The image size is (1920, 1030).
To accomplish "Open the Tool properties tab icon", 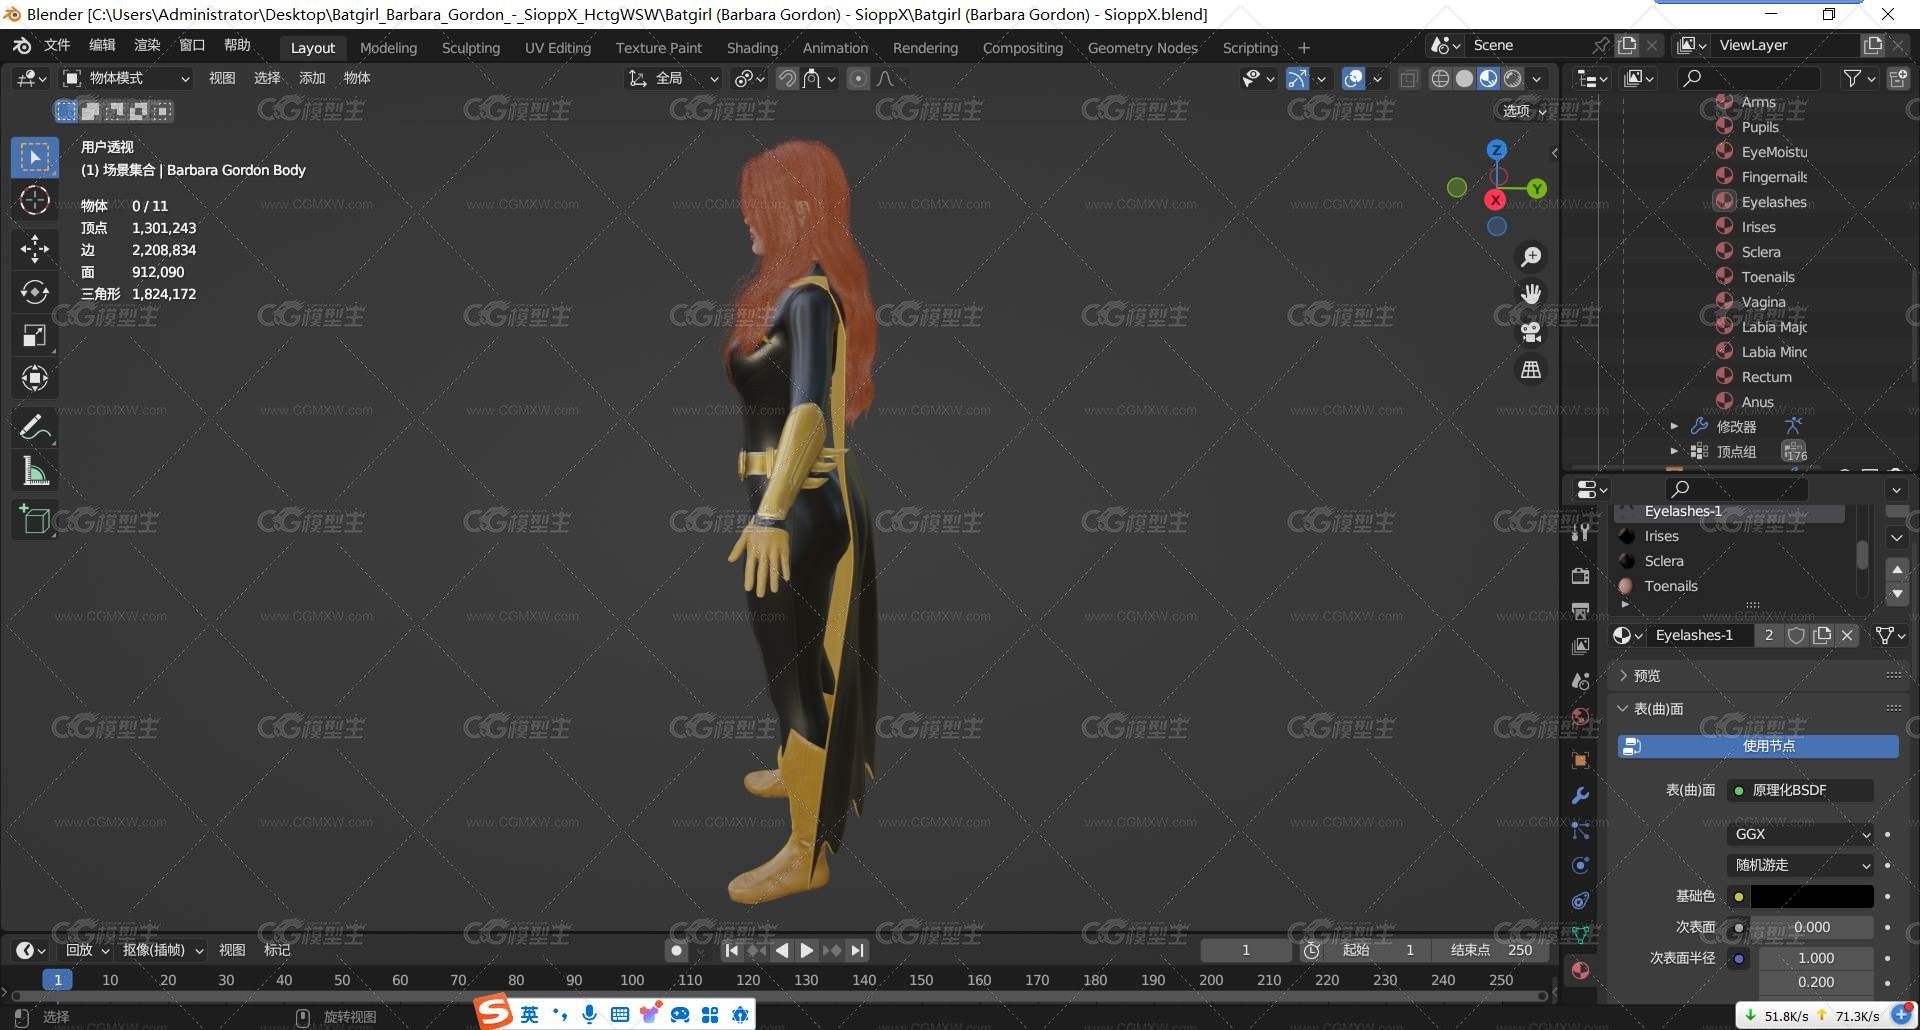I will [1581, 532].
